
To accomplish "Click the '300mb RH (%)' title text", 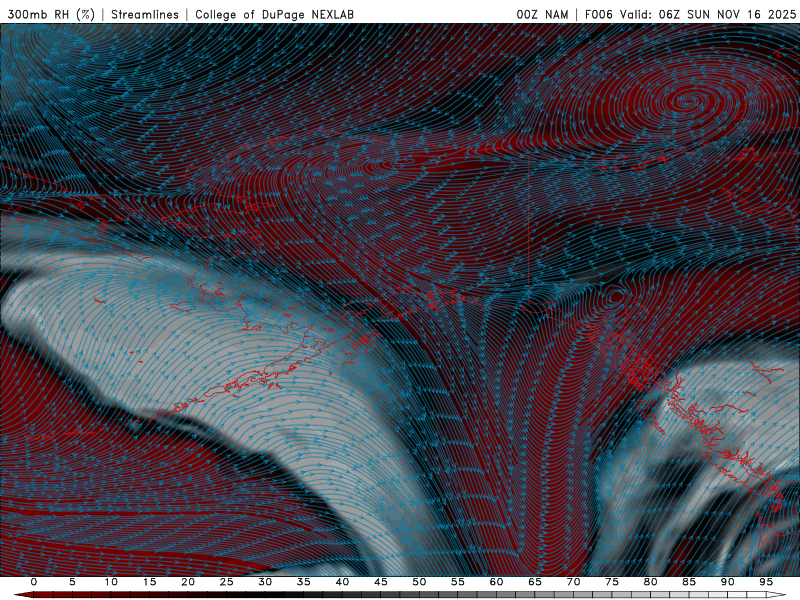I will click(51, 14).
